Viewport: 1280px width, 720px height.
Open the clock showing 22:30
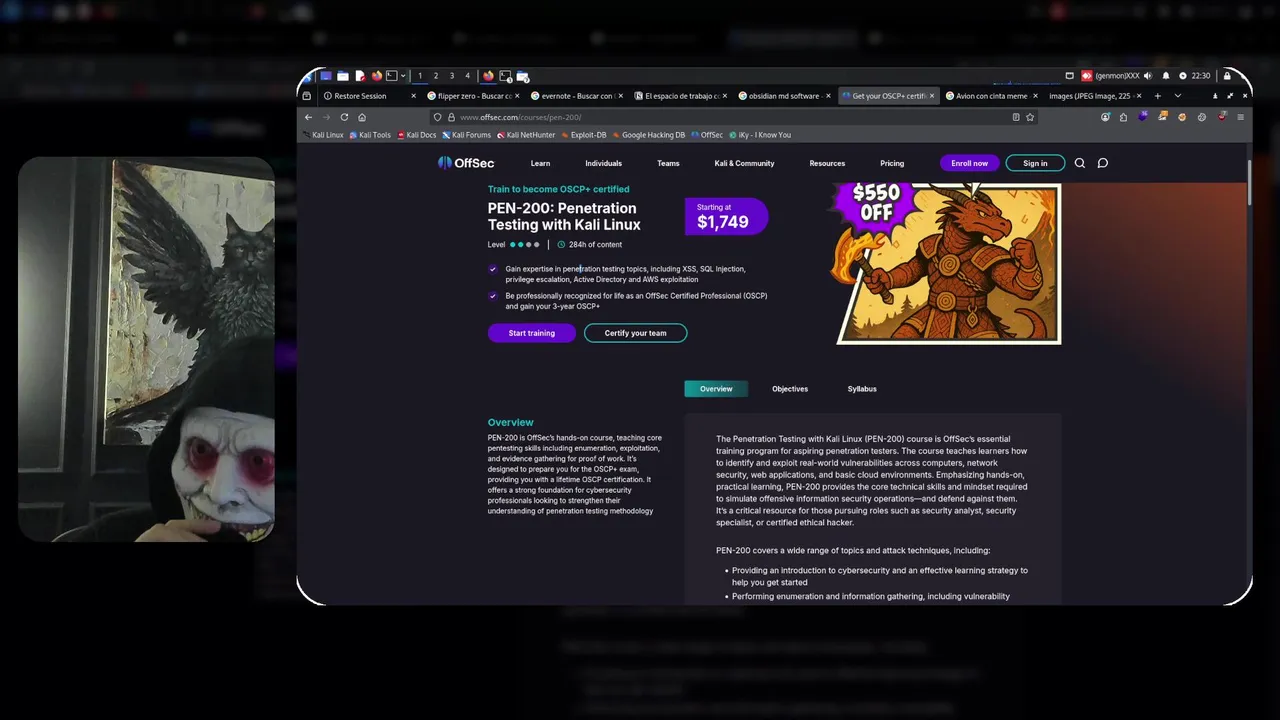pyautogui.click(x=1201, y=76)
